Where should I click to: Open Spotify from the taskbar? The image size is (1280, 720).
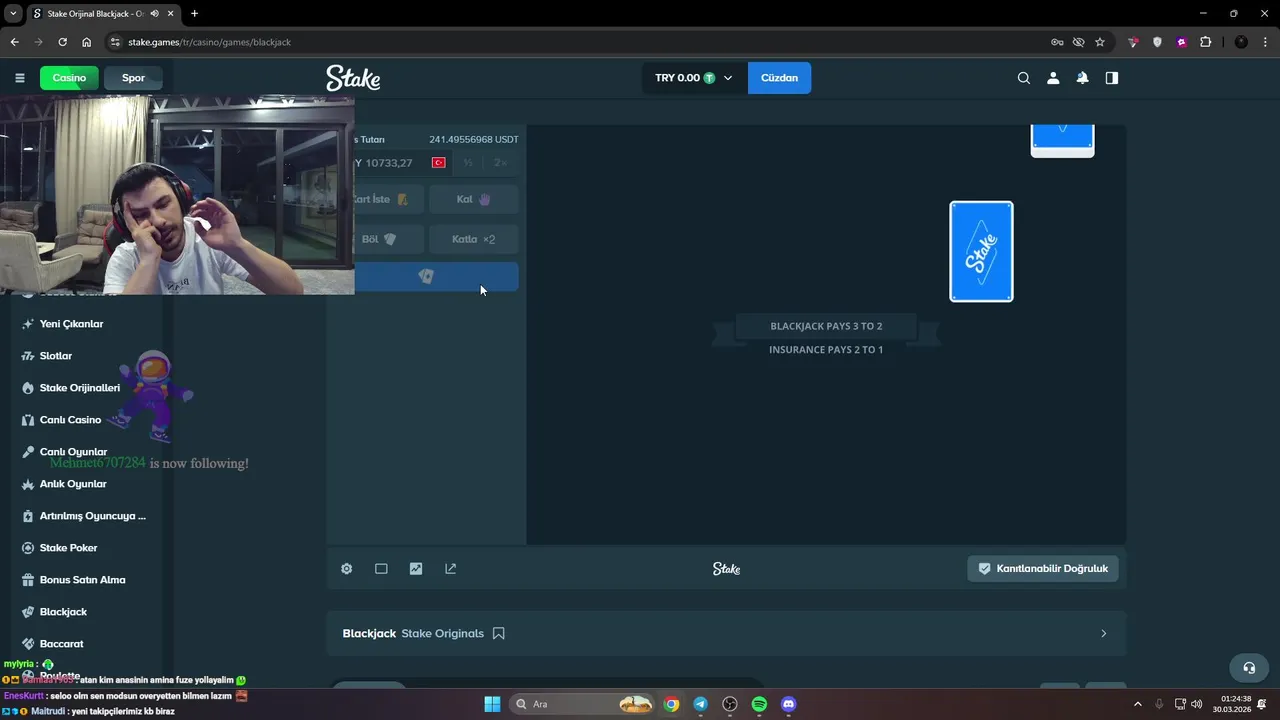pos(759,704)
